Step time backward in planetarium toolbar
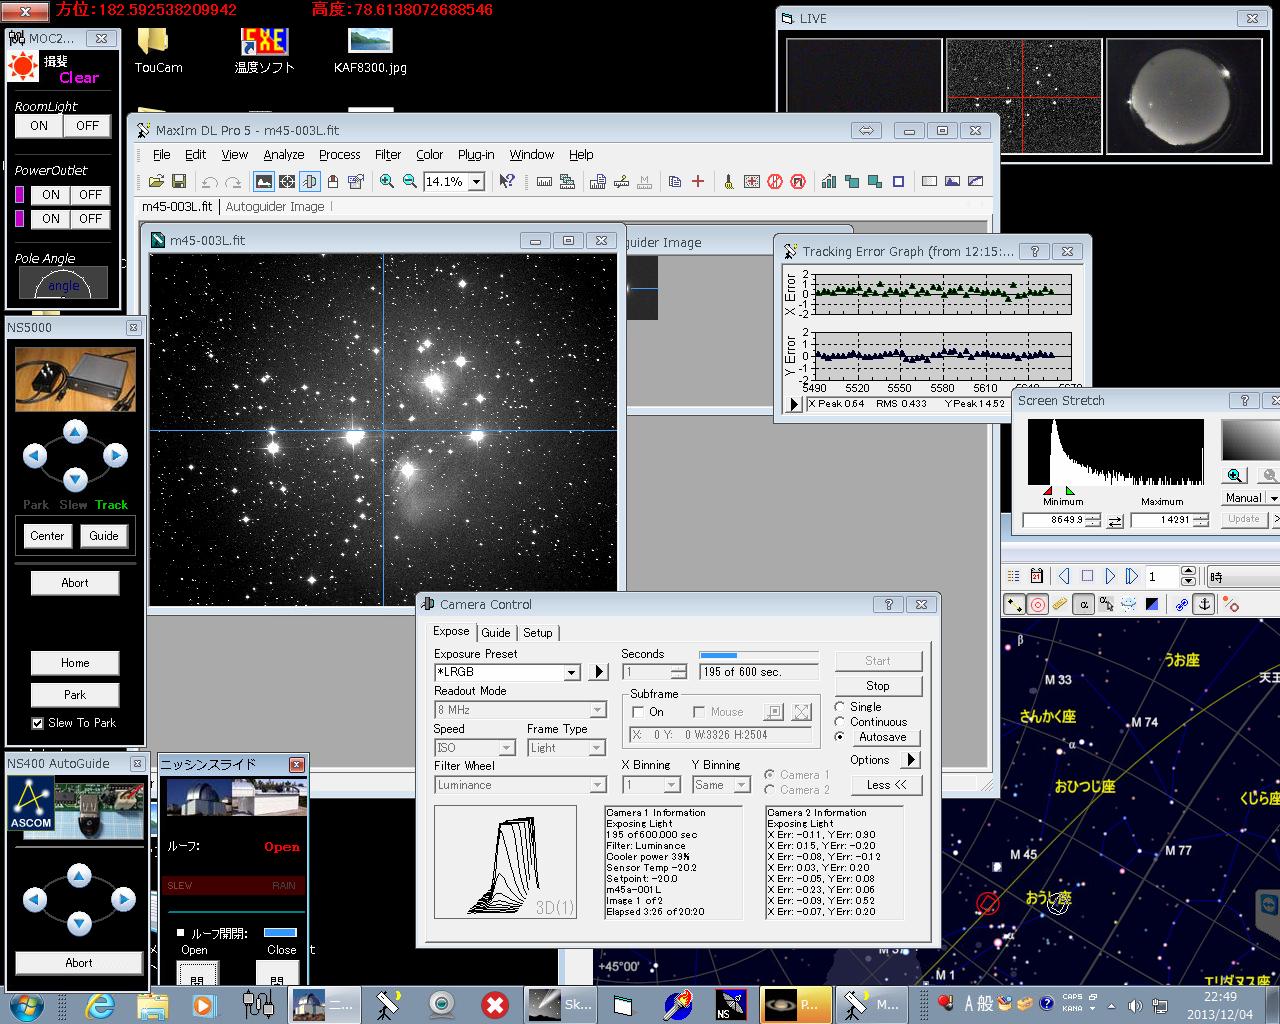 1064,576
